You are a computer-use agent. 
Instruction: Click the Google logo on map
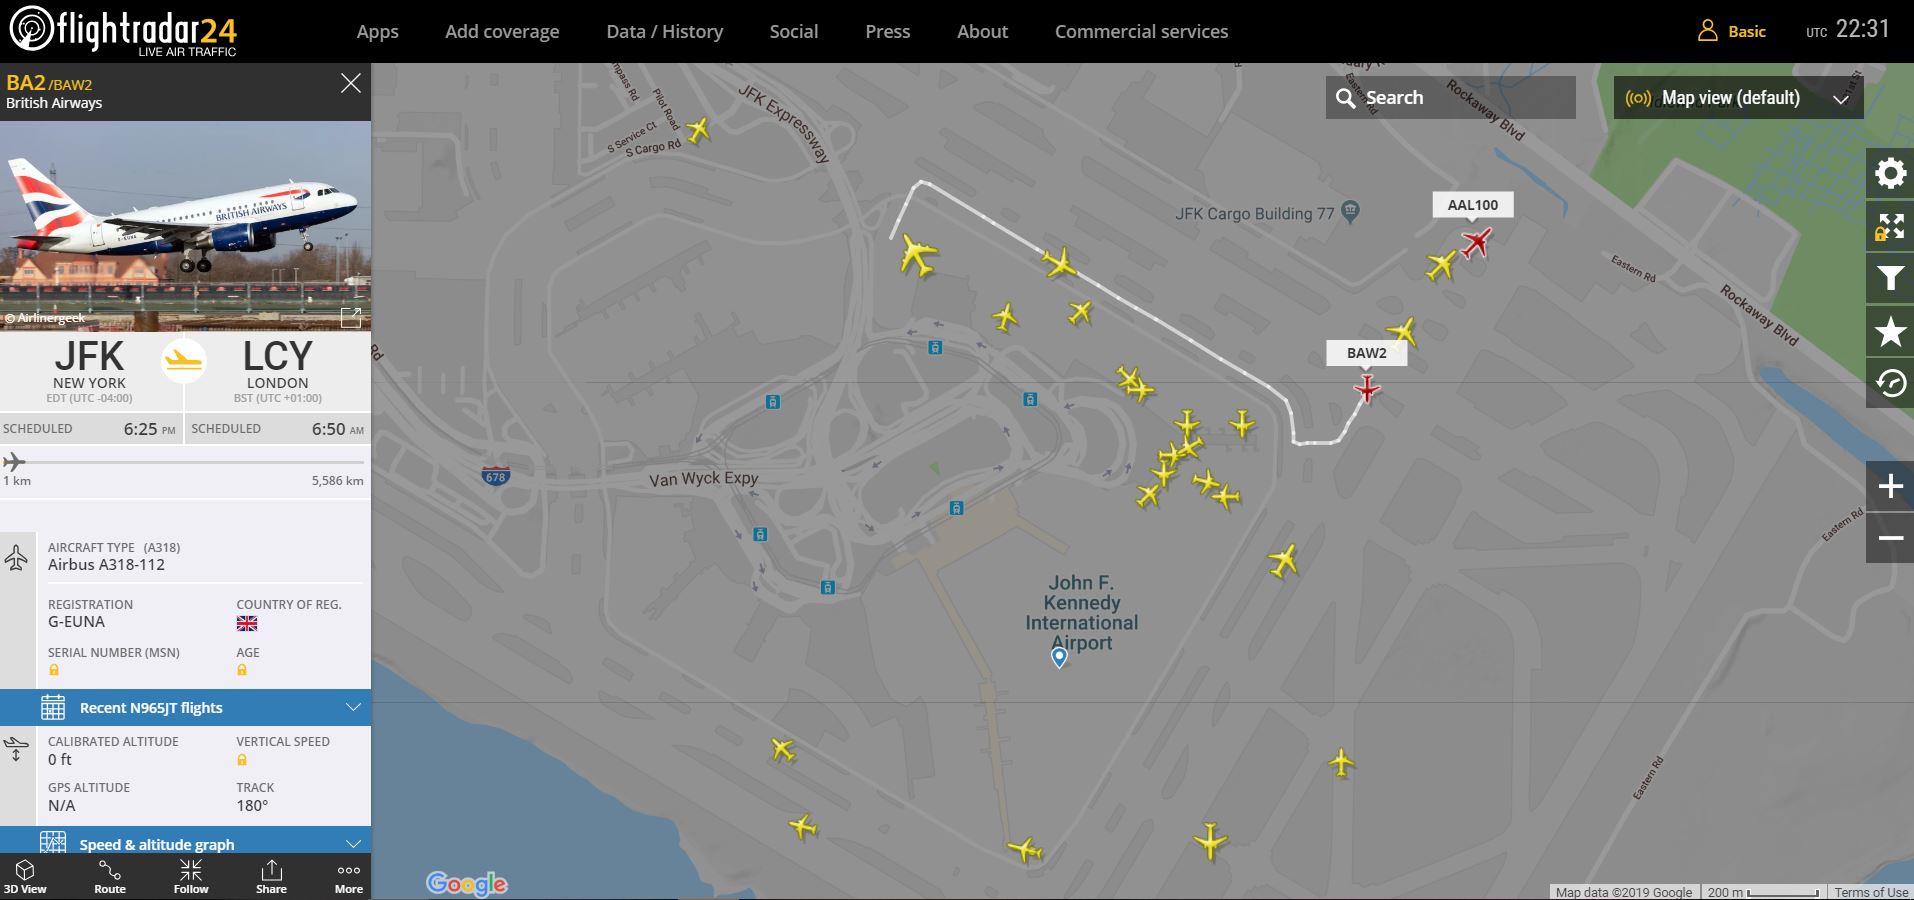[467, 884]
